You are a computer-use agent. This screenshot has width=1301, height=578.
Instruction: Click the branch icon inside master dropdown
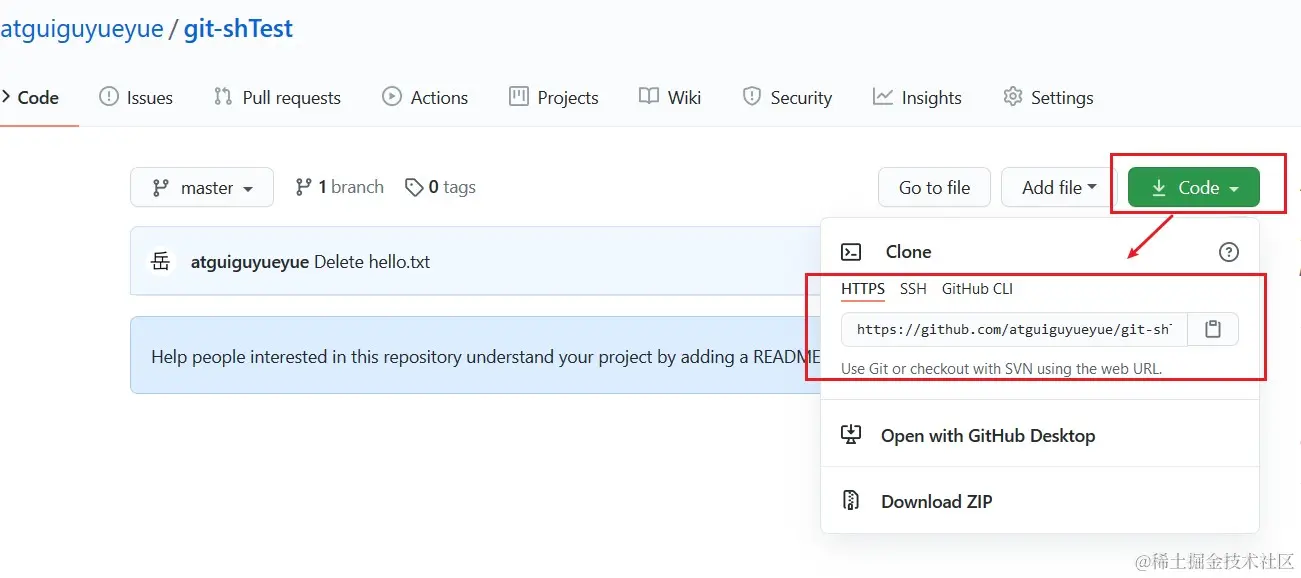[160, 187]
